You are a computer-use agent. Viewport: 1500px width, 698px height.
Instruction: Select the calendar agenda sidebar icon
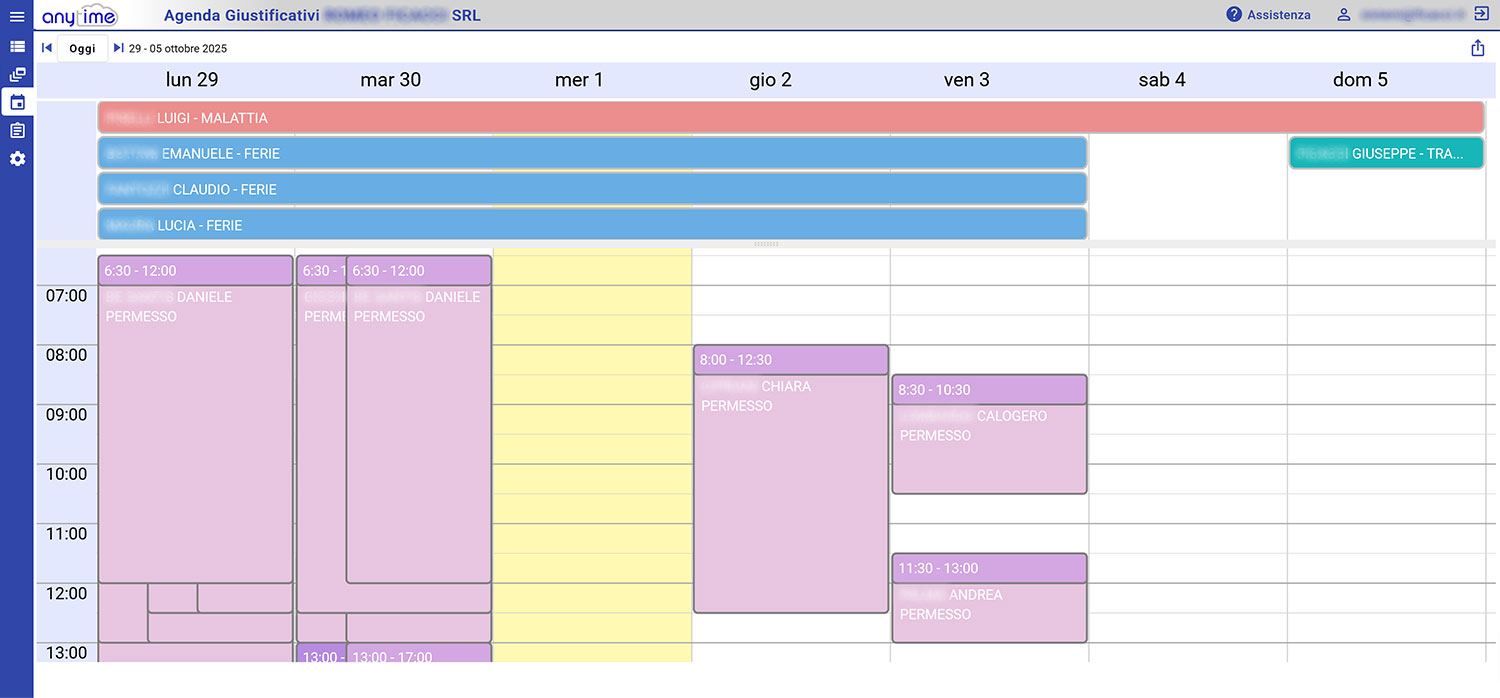[17, 102]
